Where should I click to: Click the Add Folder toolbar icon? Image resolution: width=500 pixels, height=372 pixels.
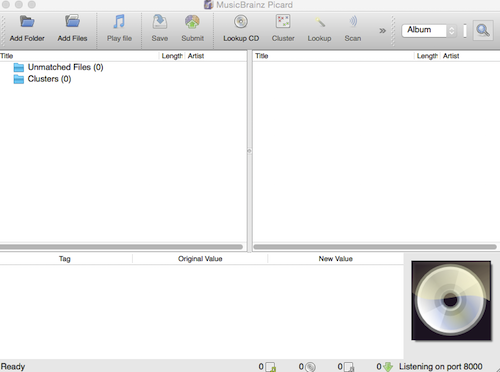[x=27, y=22]
